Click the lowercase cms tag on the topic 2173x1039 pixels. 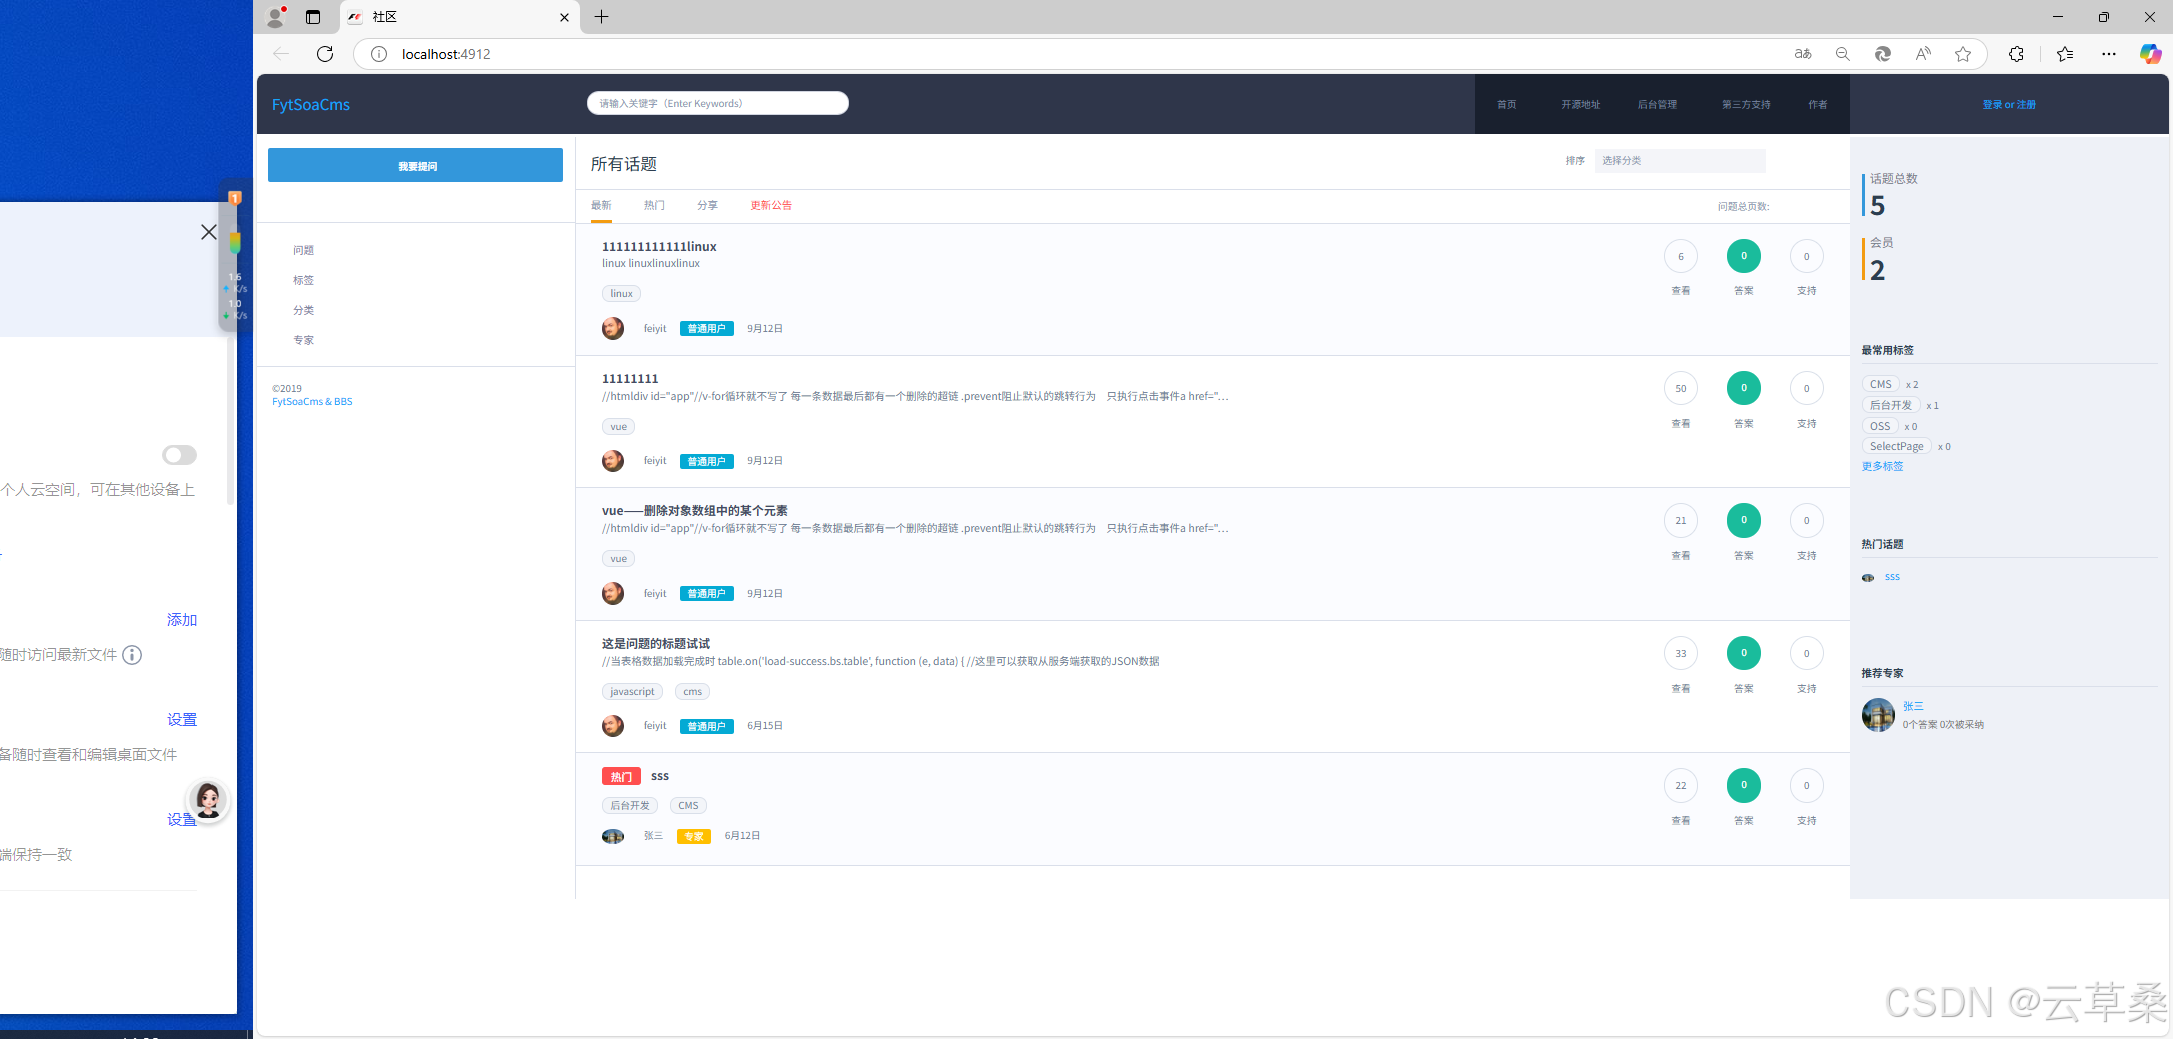692,692
